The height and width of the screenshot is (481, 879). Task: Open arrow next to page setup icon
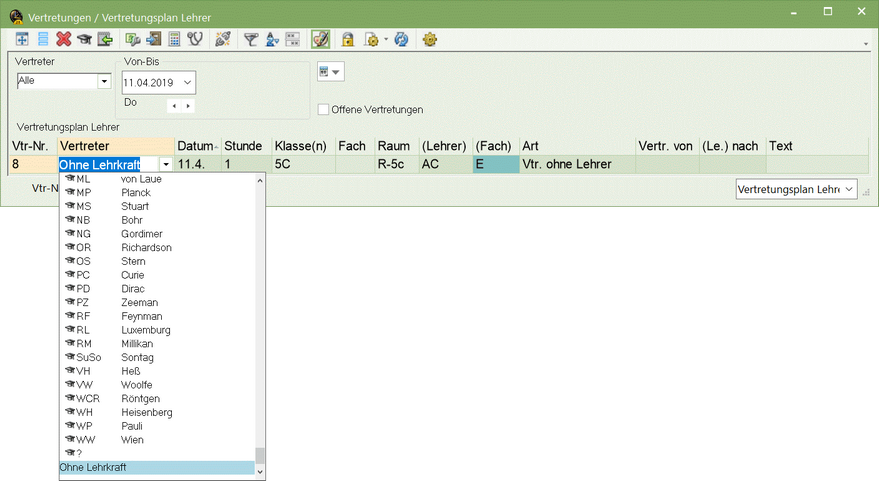386,39
